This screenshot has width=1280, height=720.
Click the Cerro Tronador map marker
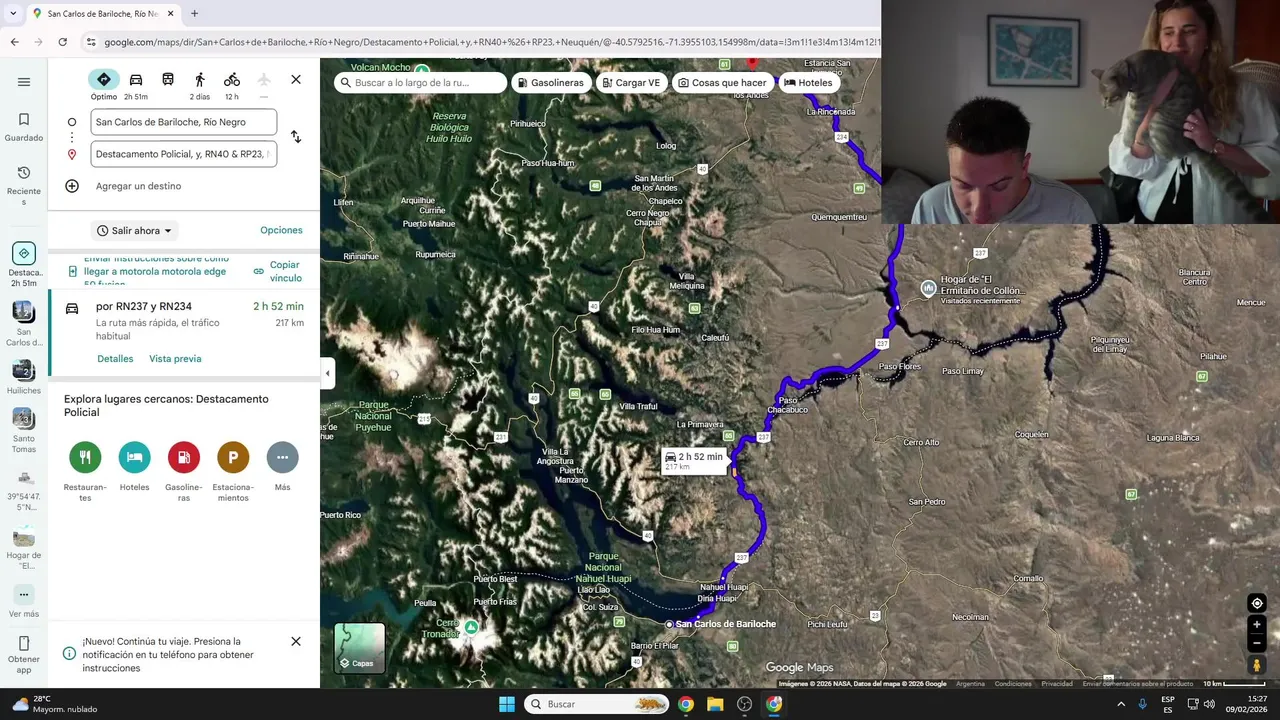471,627
